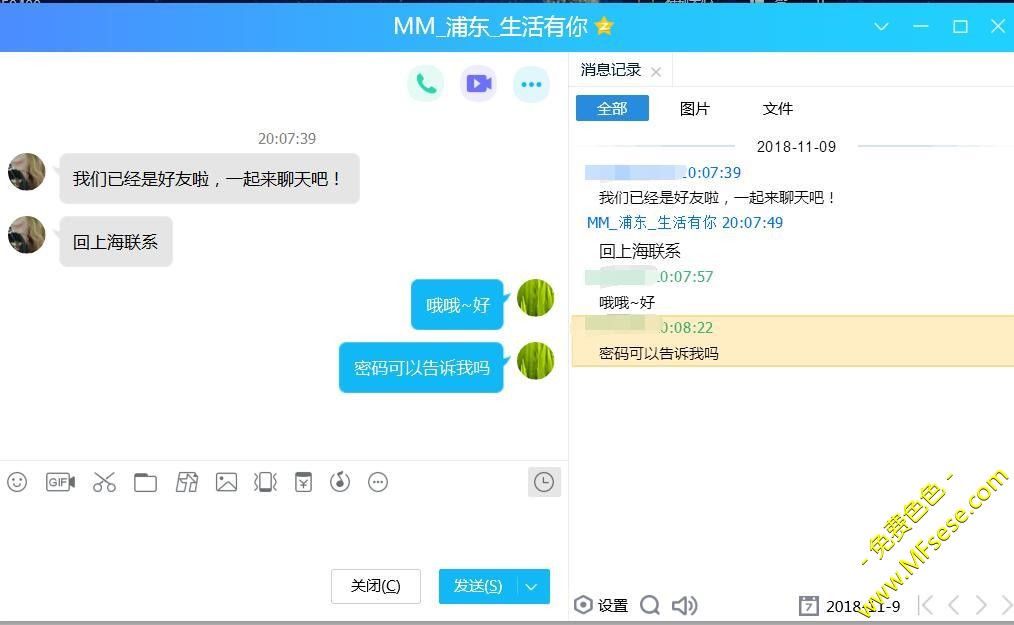The width and height of the screenshot is (1014, 625).
Task: Go to previous page of records
Action: [953, 606]
